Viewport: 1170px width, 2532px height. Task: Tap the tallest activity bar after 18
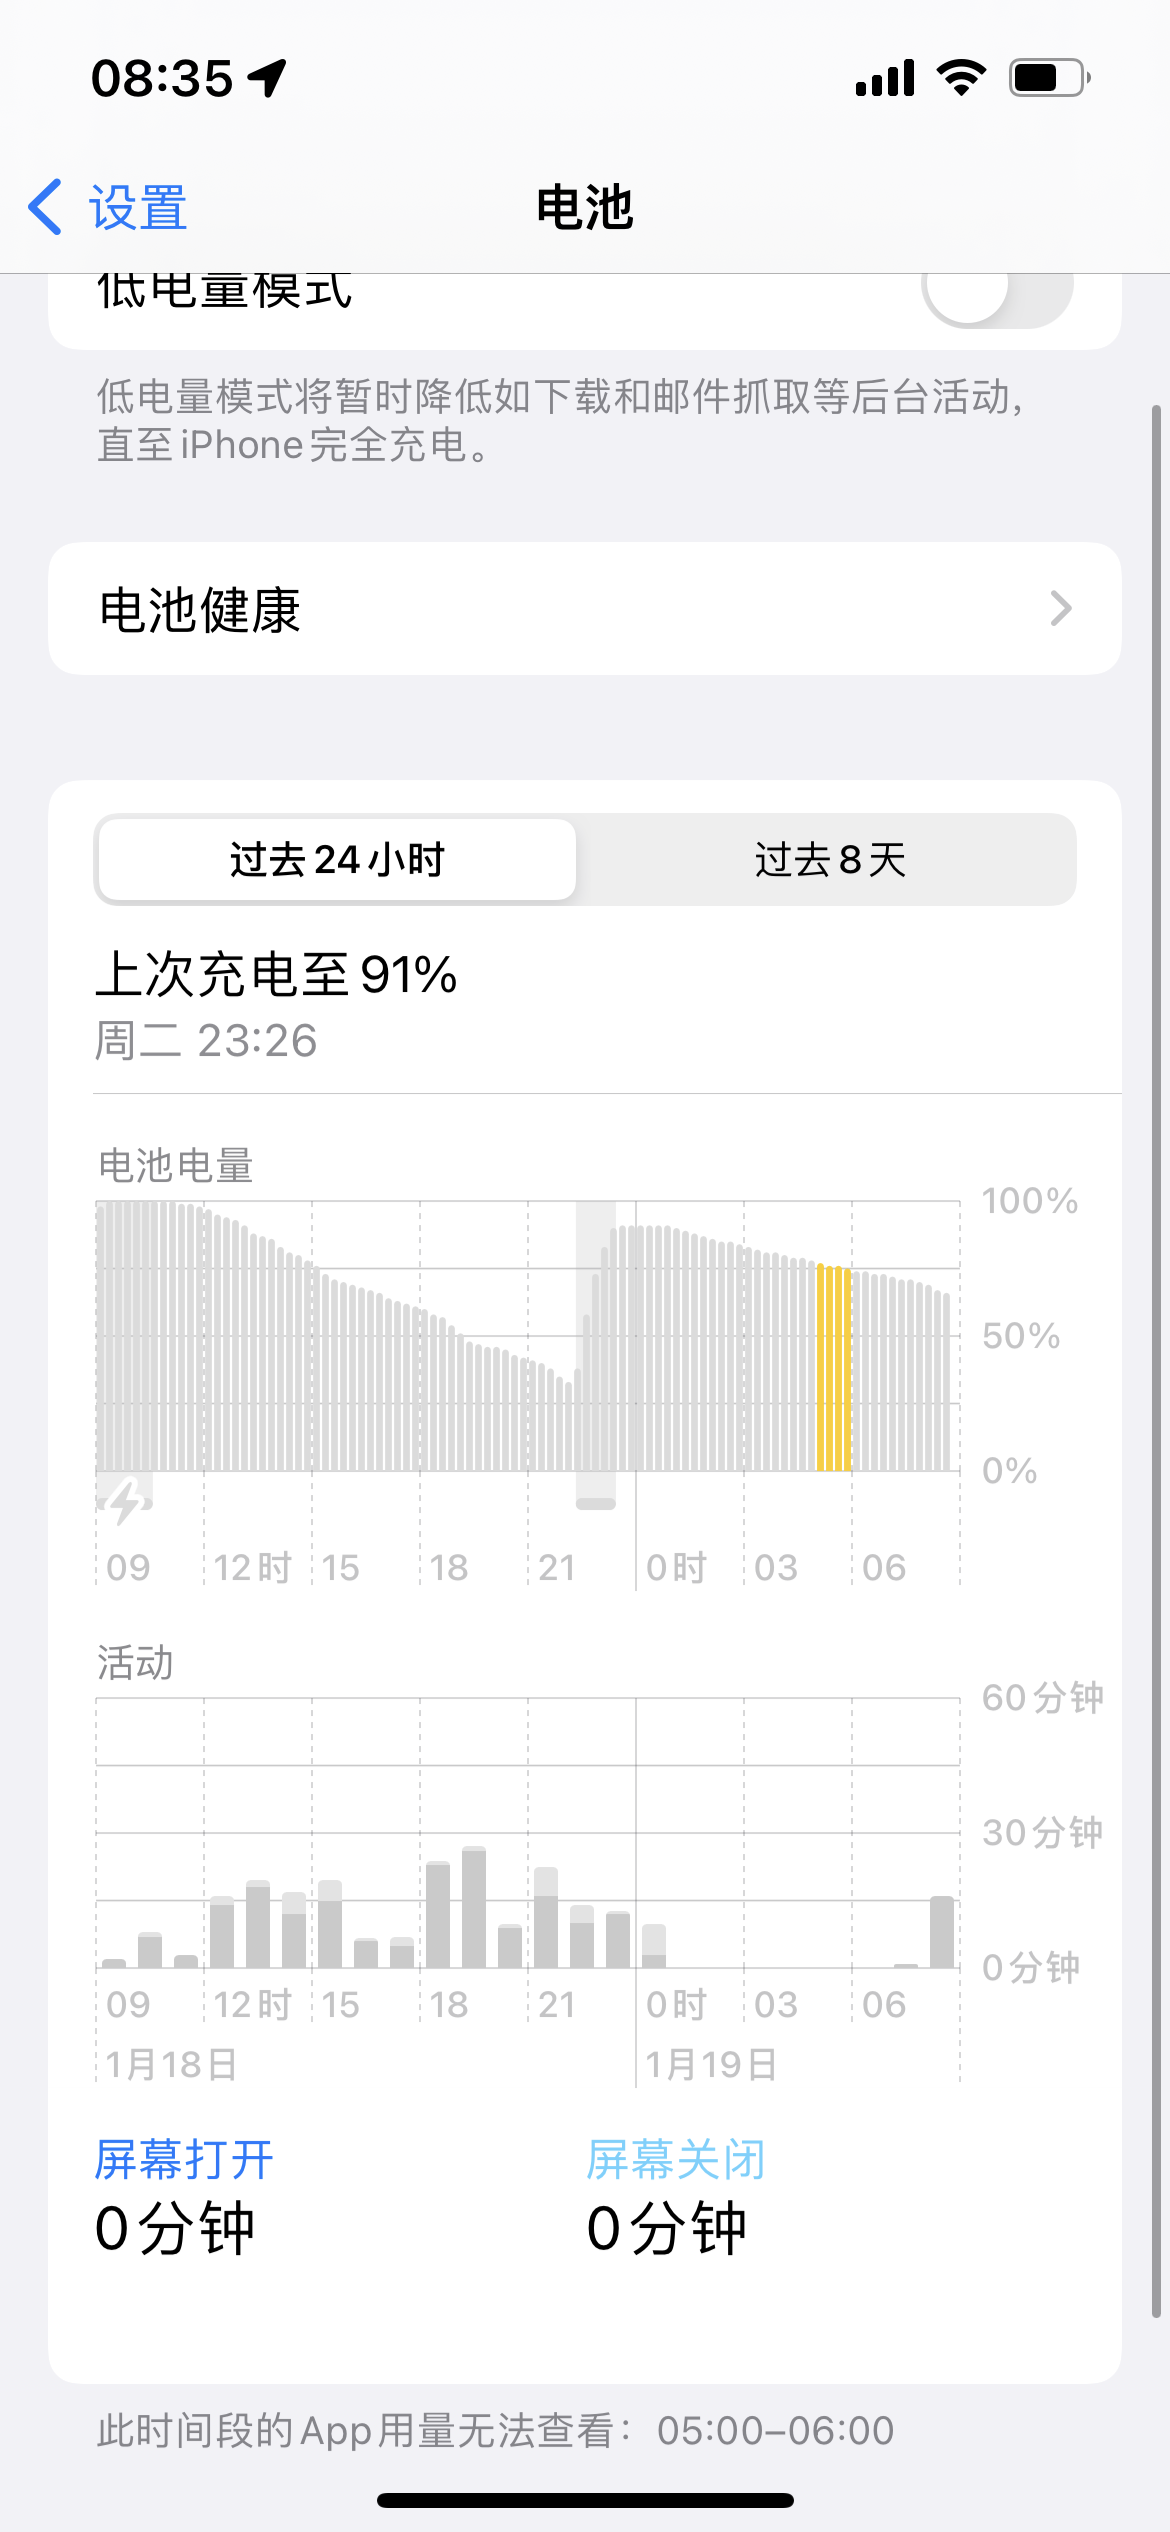point(474,1908)
